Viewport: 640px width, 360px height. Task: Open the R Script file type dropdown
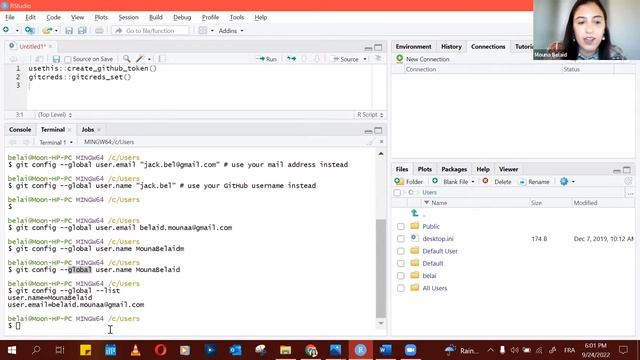pos(370,115)
